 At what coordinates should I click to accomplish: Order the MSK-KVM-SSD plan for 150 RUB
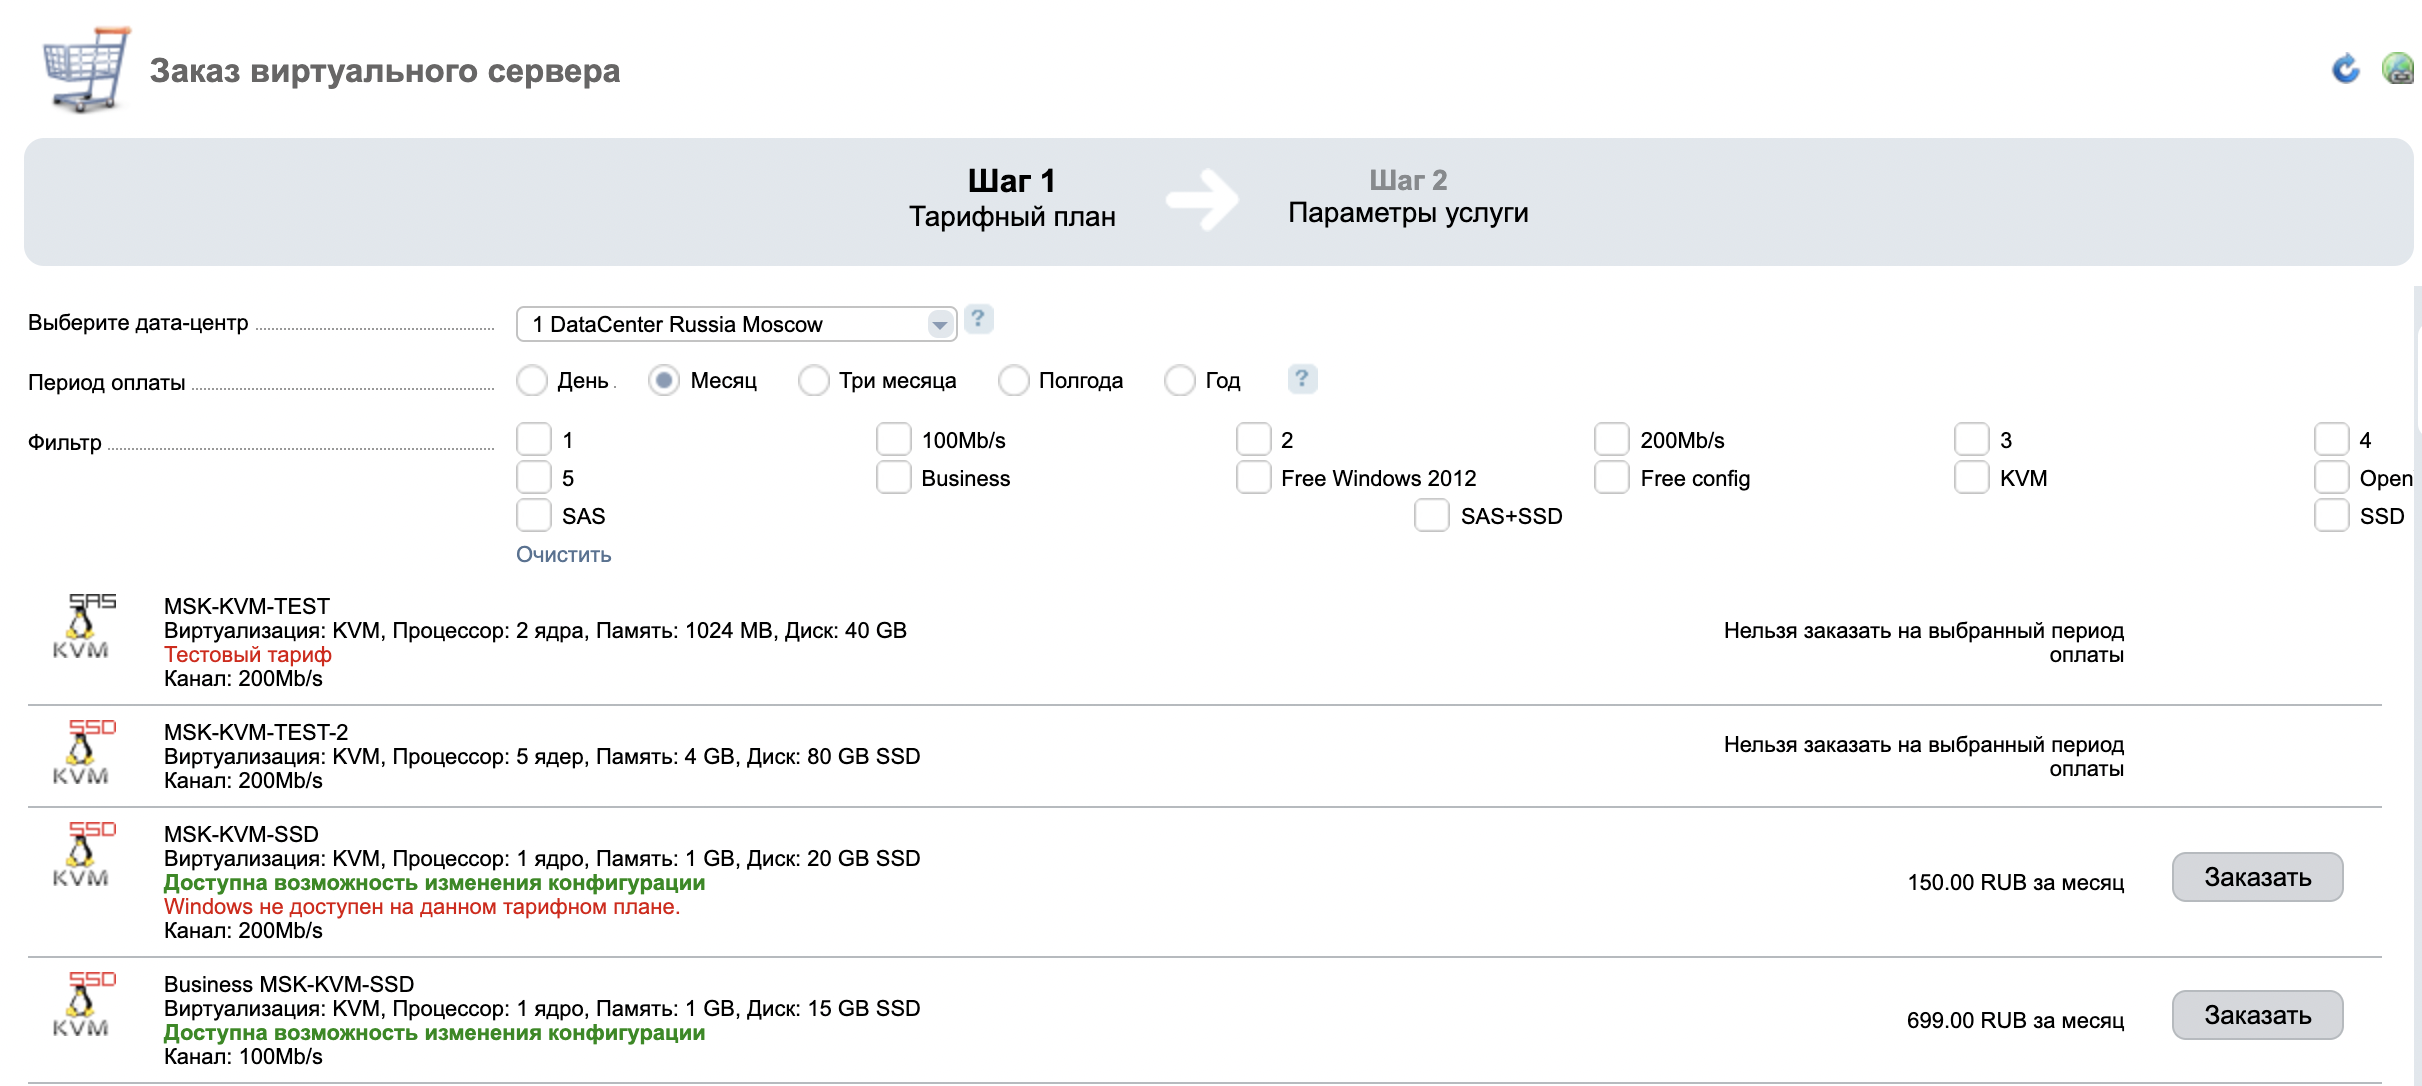point(2256,877)
